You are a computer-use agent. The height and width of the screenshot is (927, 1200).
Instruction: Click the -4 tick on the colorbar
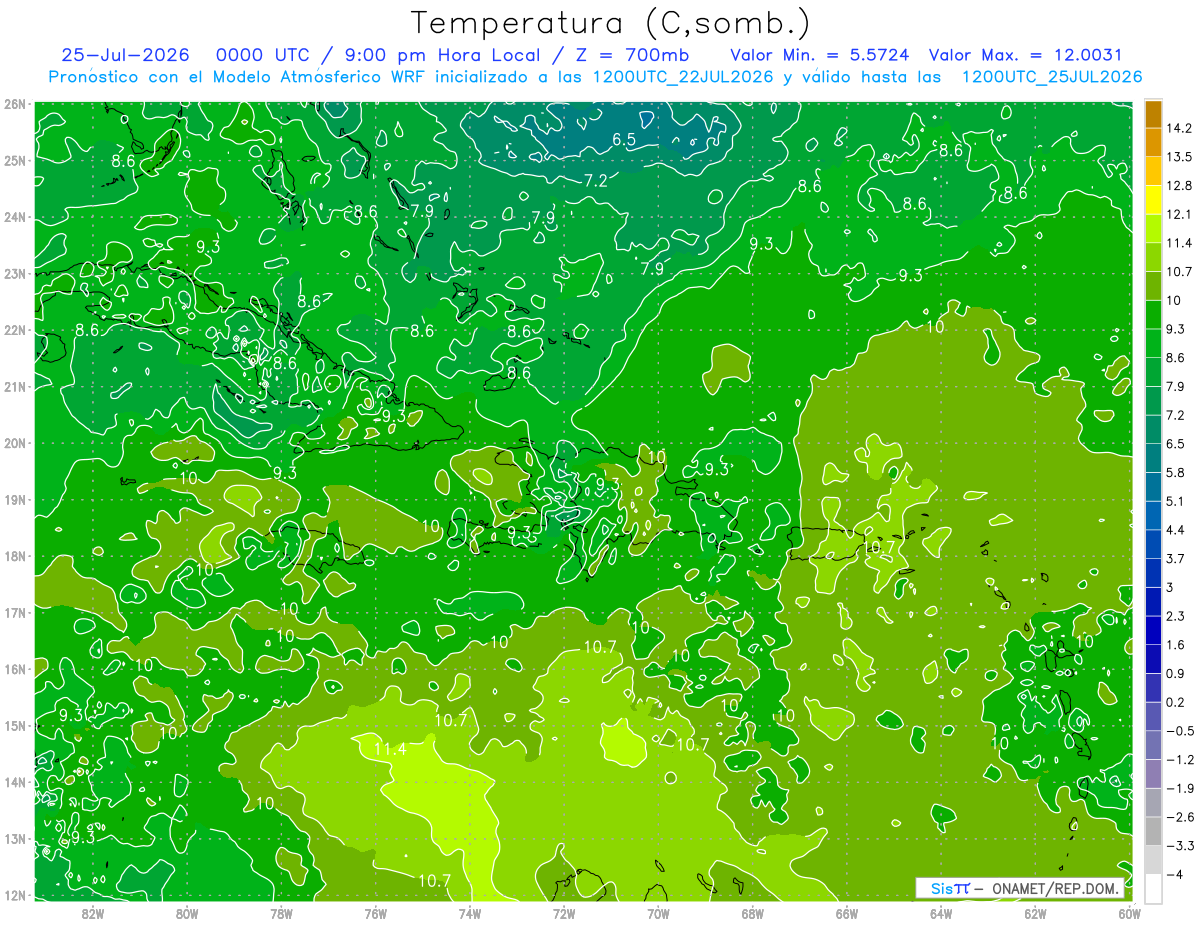(1174, 874)
